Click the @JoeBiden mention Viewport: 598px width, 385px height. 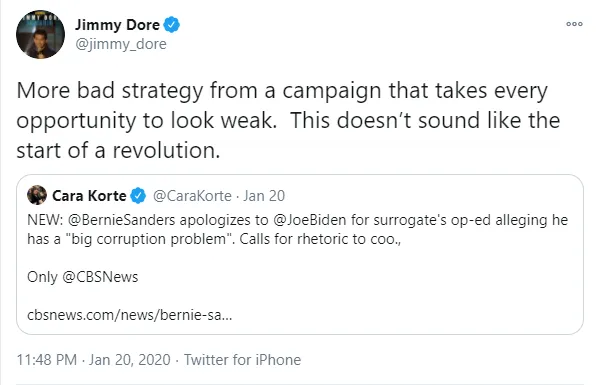click(310, 220)
